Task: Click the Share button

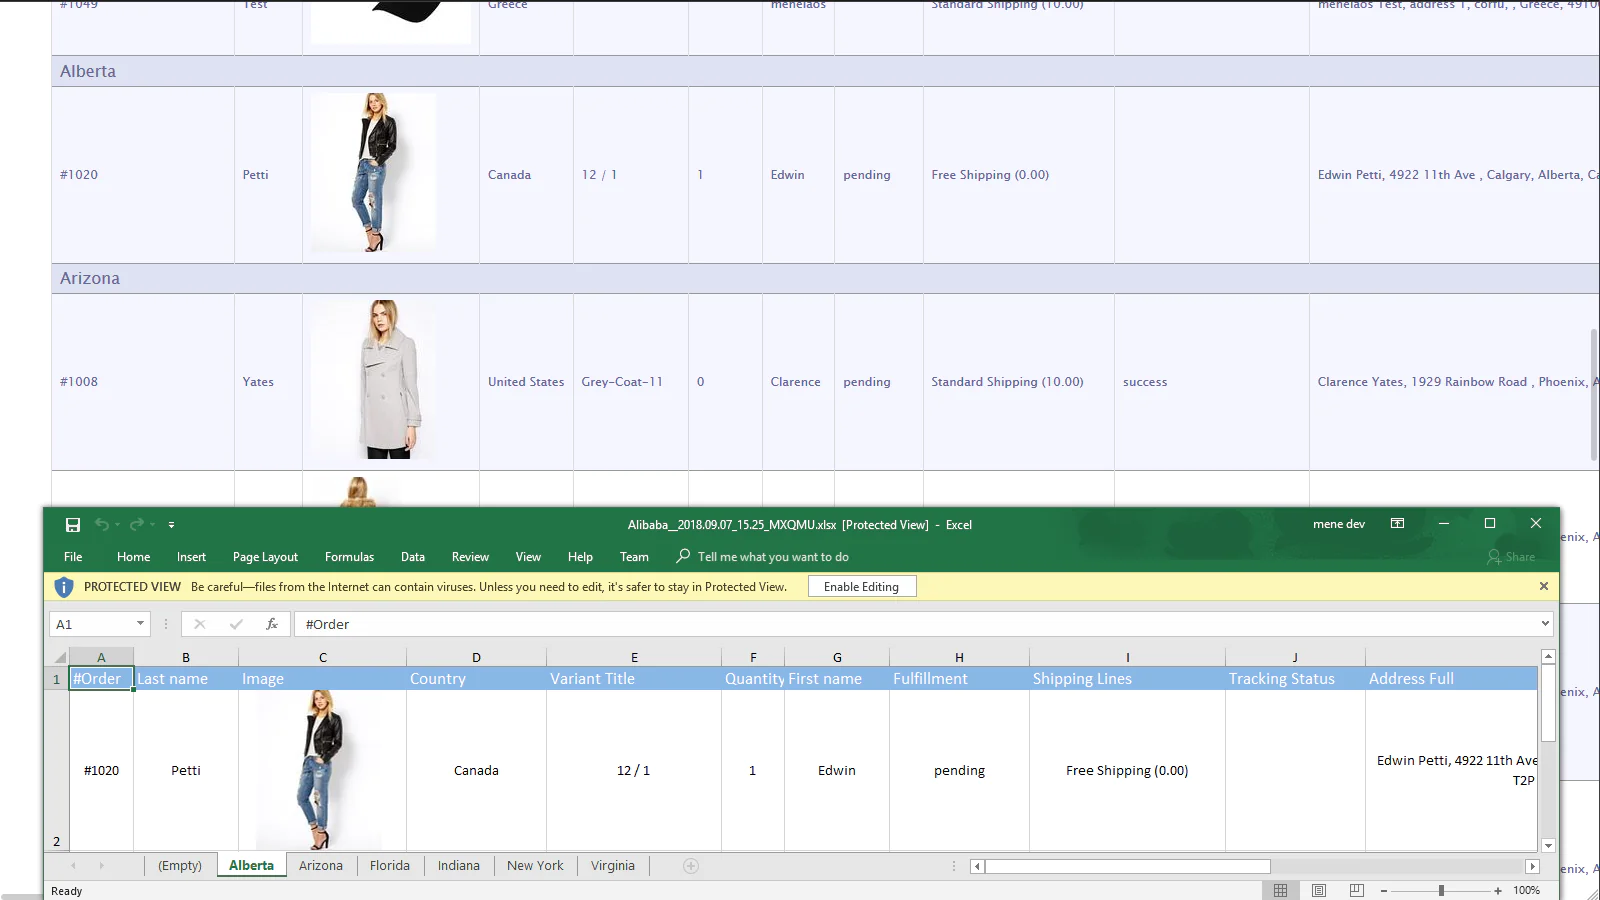Action: click(1511, 557)
